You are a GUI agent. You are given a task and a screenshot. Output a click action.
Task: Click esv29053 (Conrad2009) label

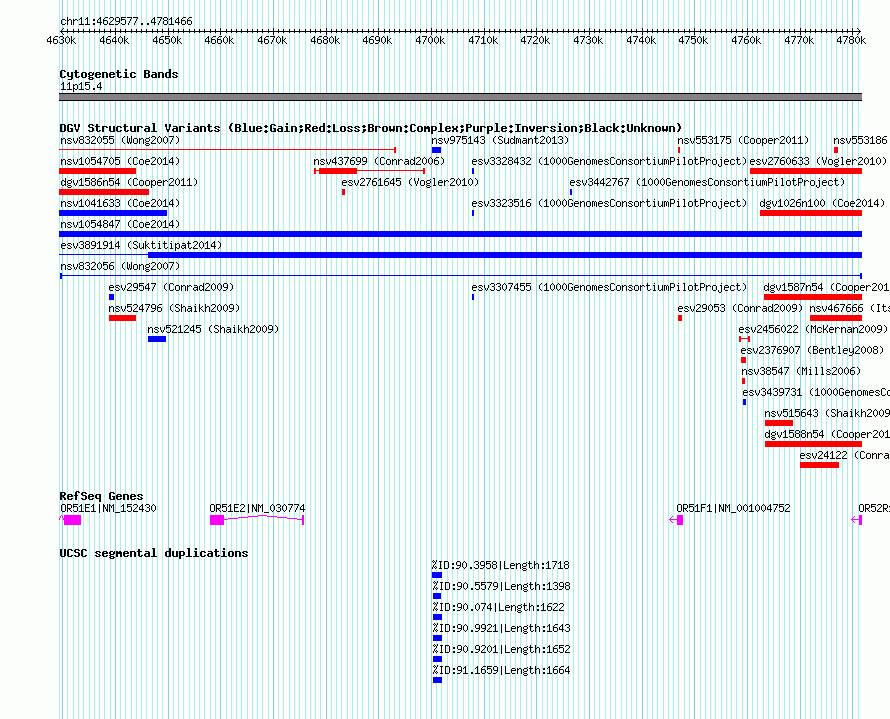740,308
